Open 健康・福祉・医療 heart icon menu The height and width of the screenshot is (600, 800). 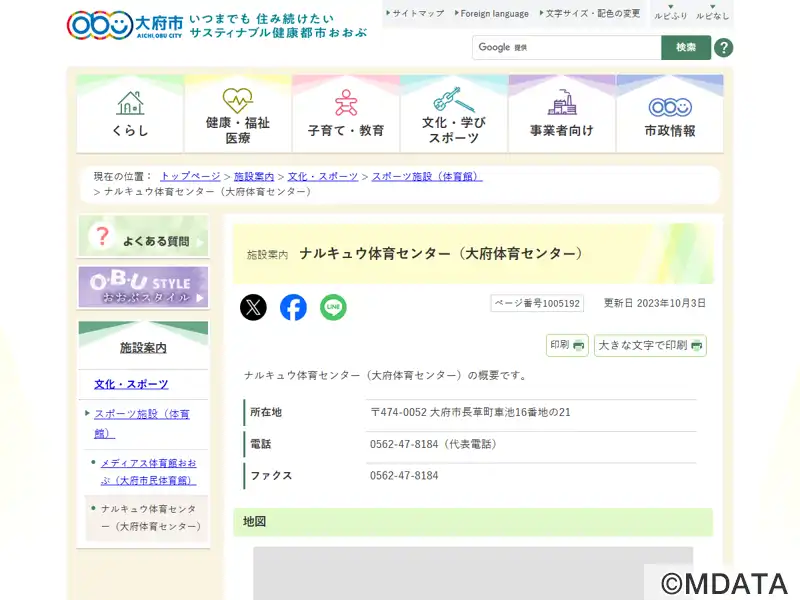pyautogui.click(x=238, y=113)
